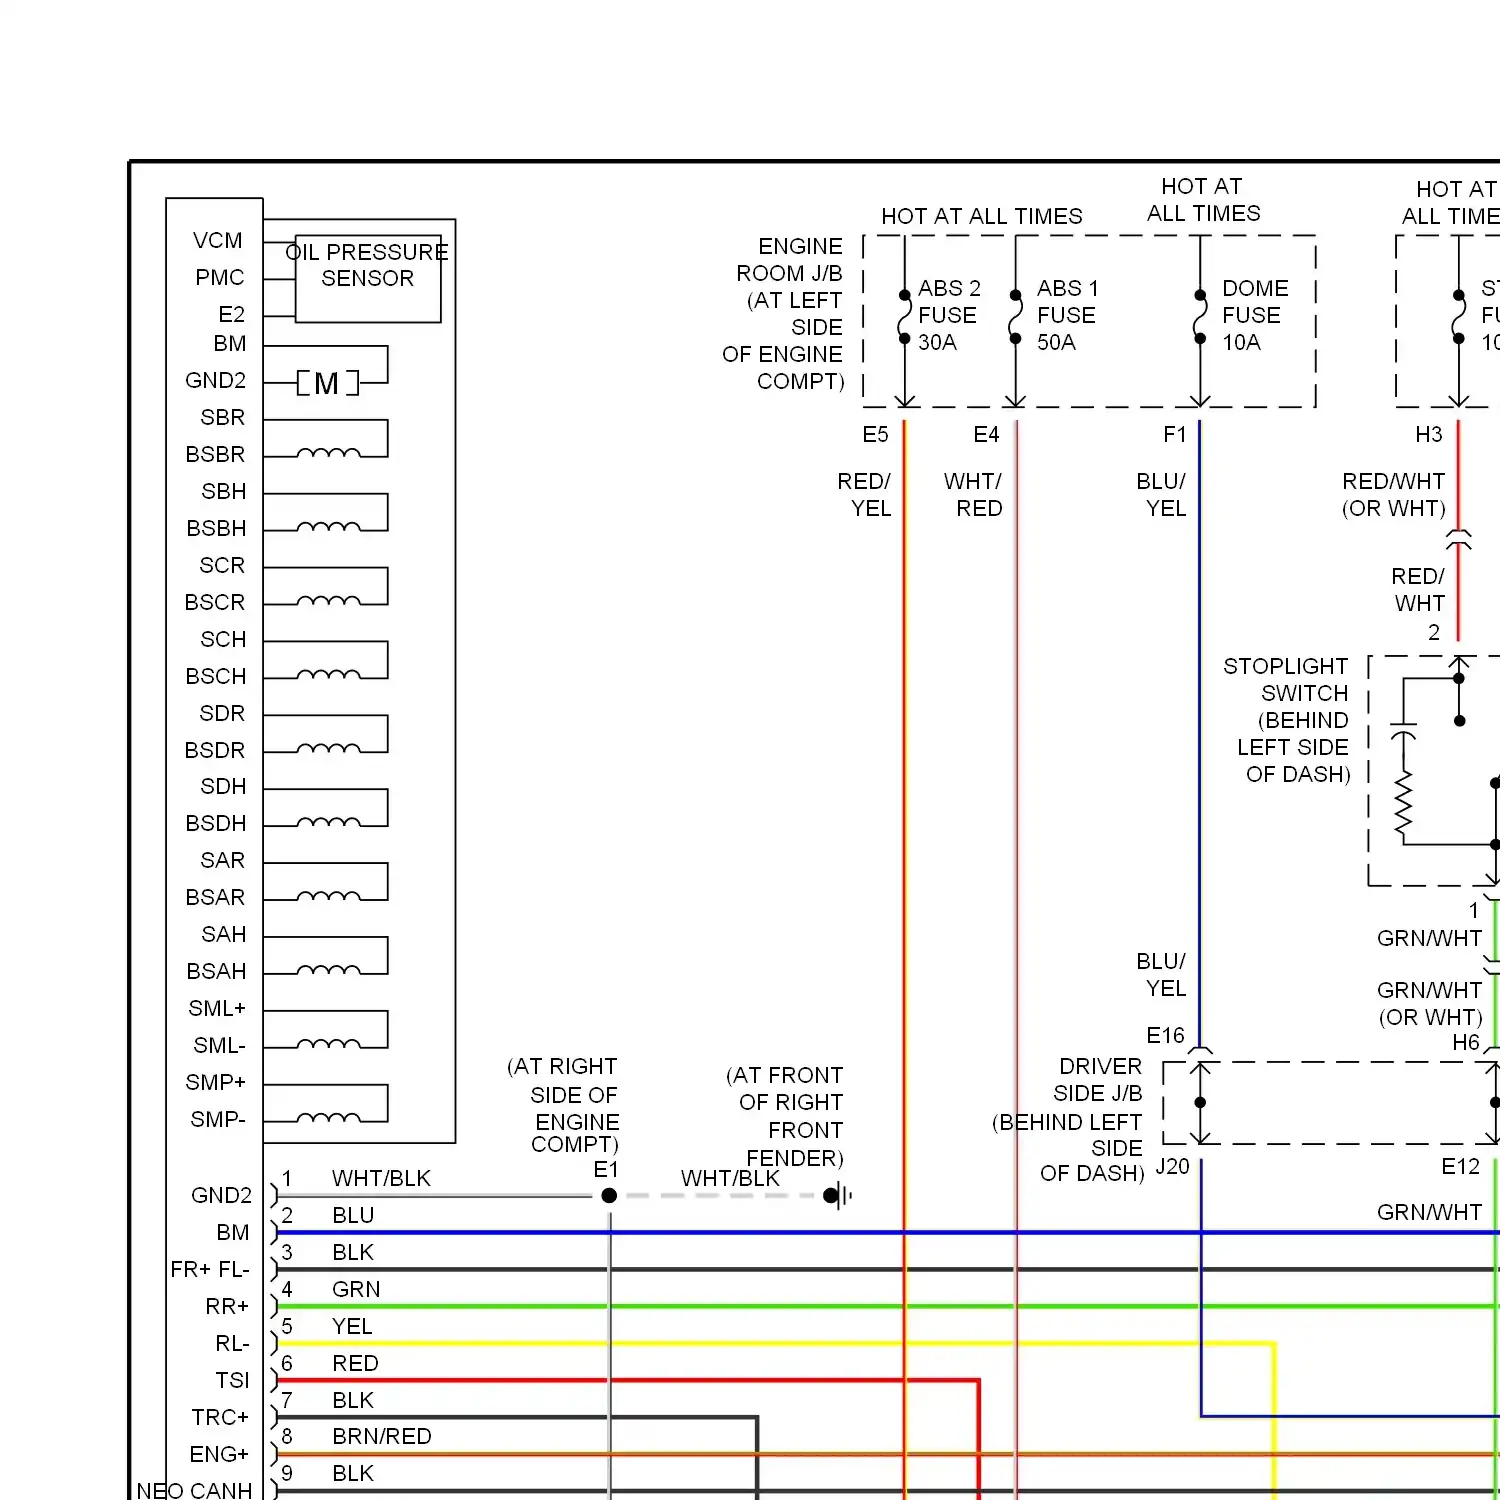Click pin 1 WHT/BLK wire label
The width and height of the screenshot is (1500, 1500).
tap(381, 1179)
